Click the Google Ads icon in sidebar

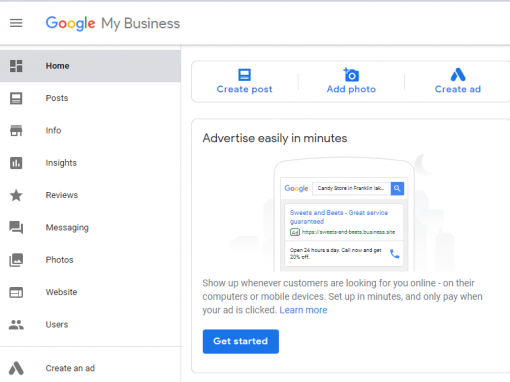(16, 368)
